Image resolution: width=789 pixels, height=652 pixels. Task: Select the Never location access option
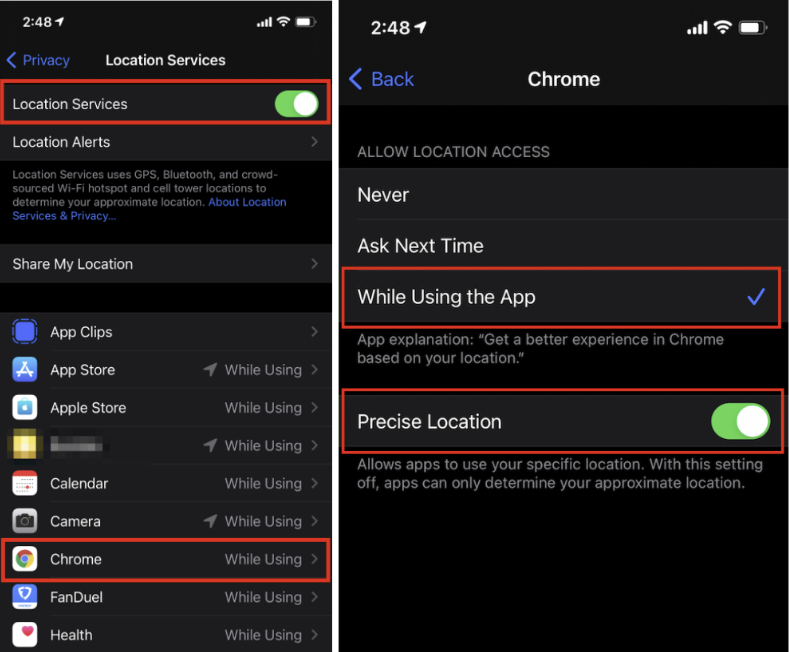[564, 195]
